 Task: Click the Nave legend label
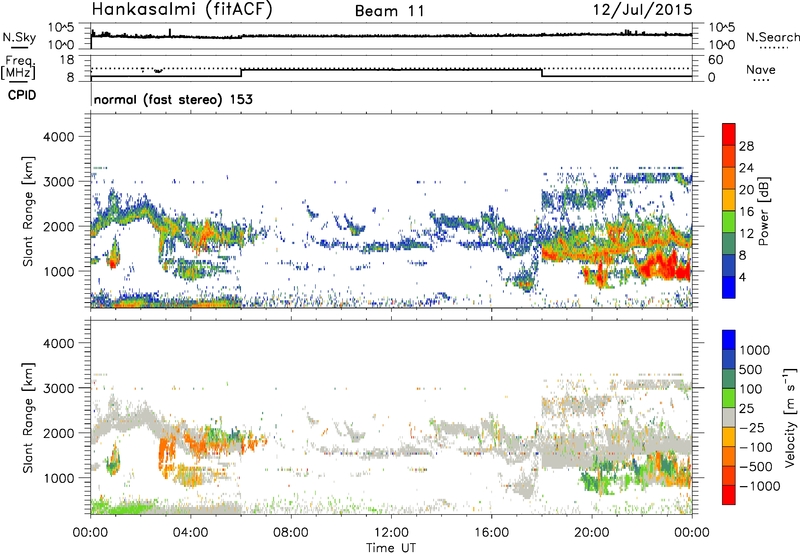[x=760, y=69]
